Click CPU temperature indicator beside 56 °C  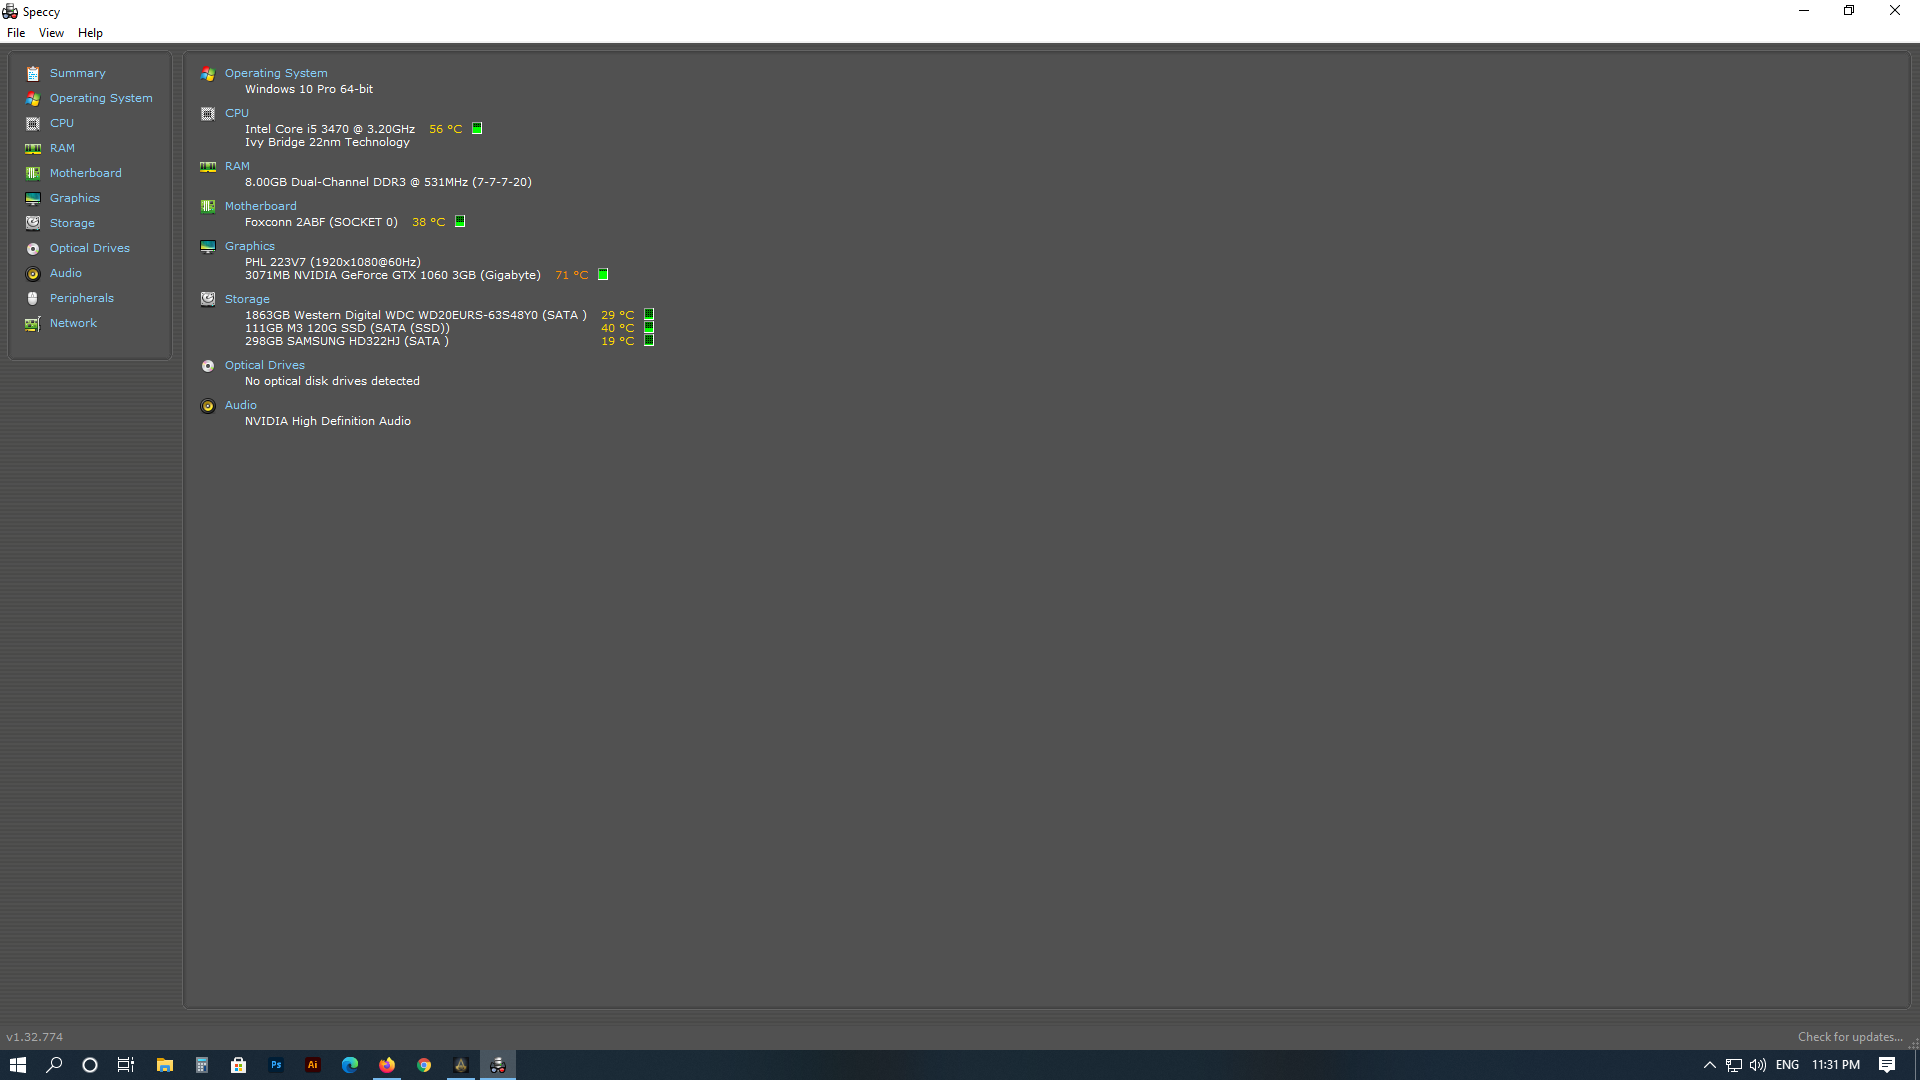477,129
